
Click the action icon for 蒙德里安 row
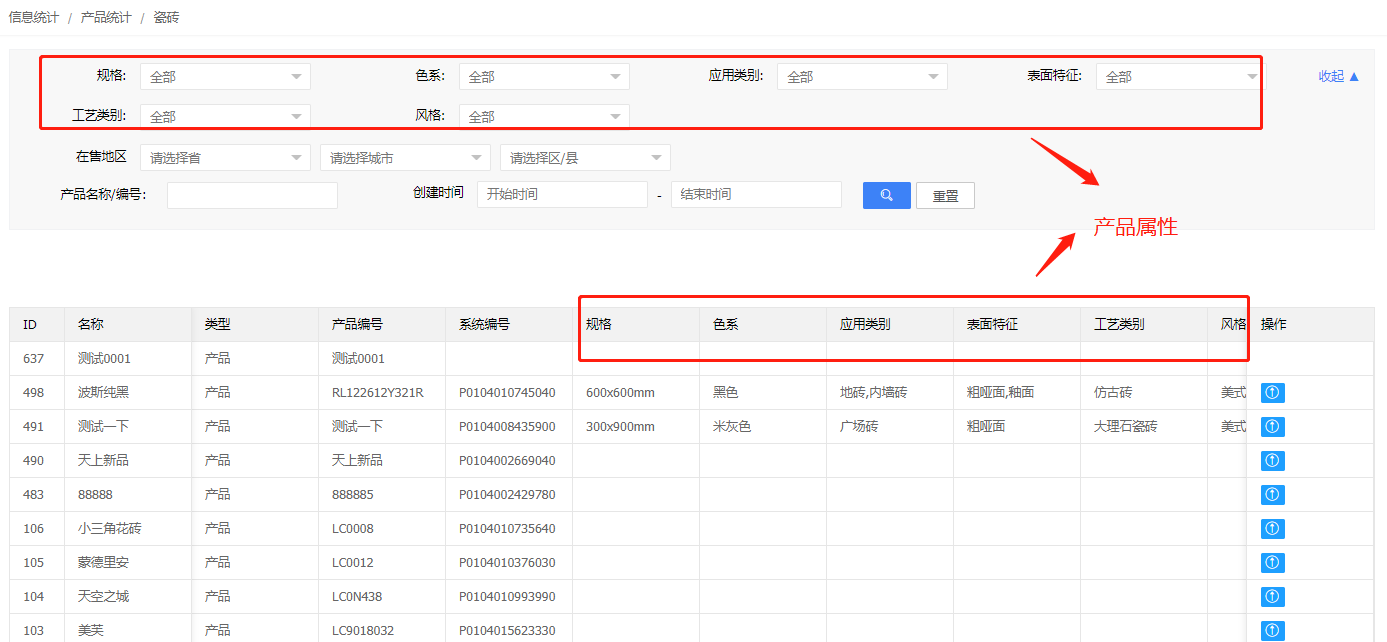coord(1272,563)
